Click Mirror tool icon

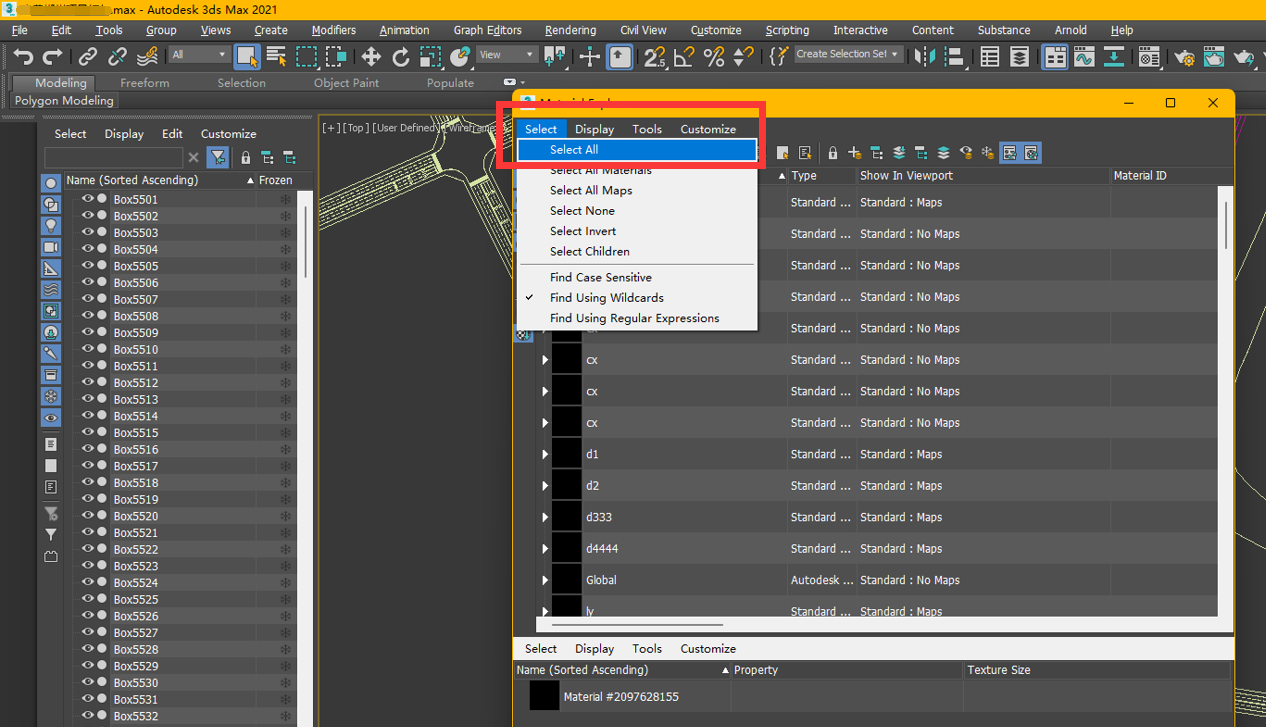click(925, 56)
